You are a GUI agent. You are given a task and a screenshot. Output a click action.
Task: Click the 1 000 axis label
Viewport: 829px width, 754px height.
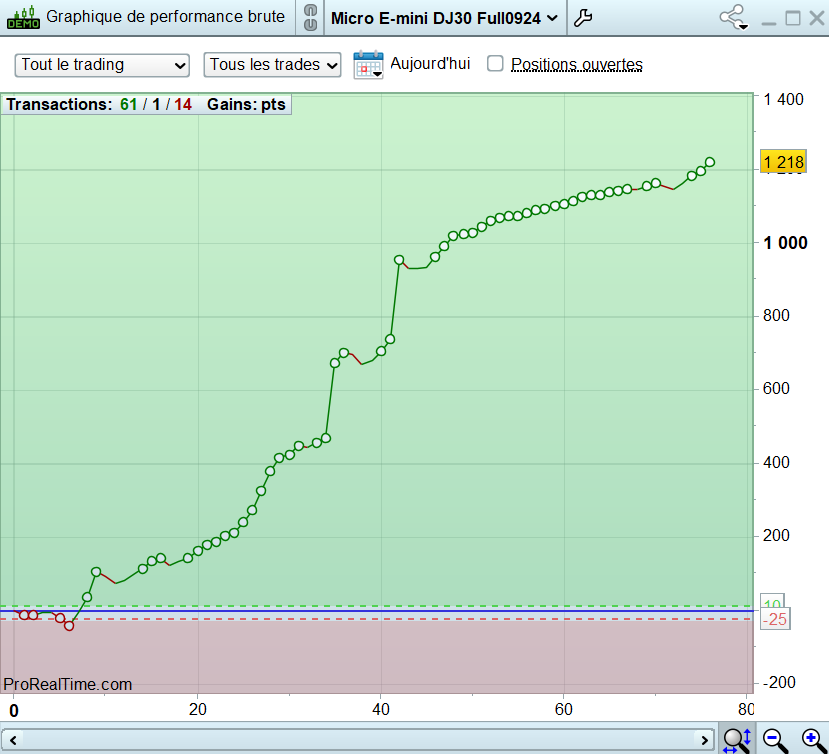[x=785, y=243]
